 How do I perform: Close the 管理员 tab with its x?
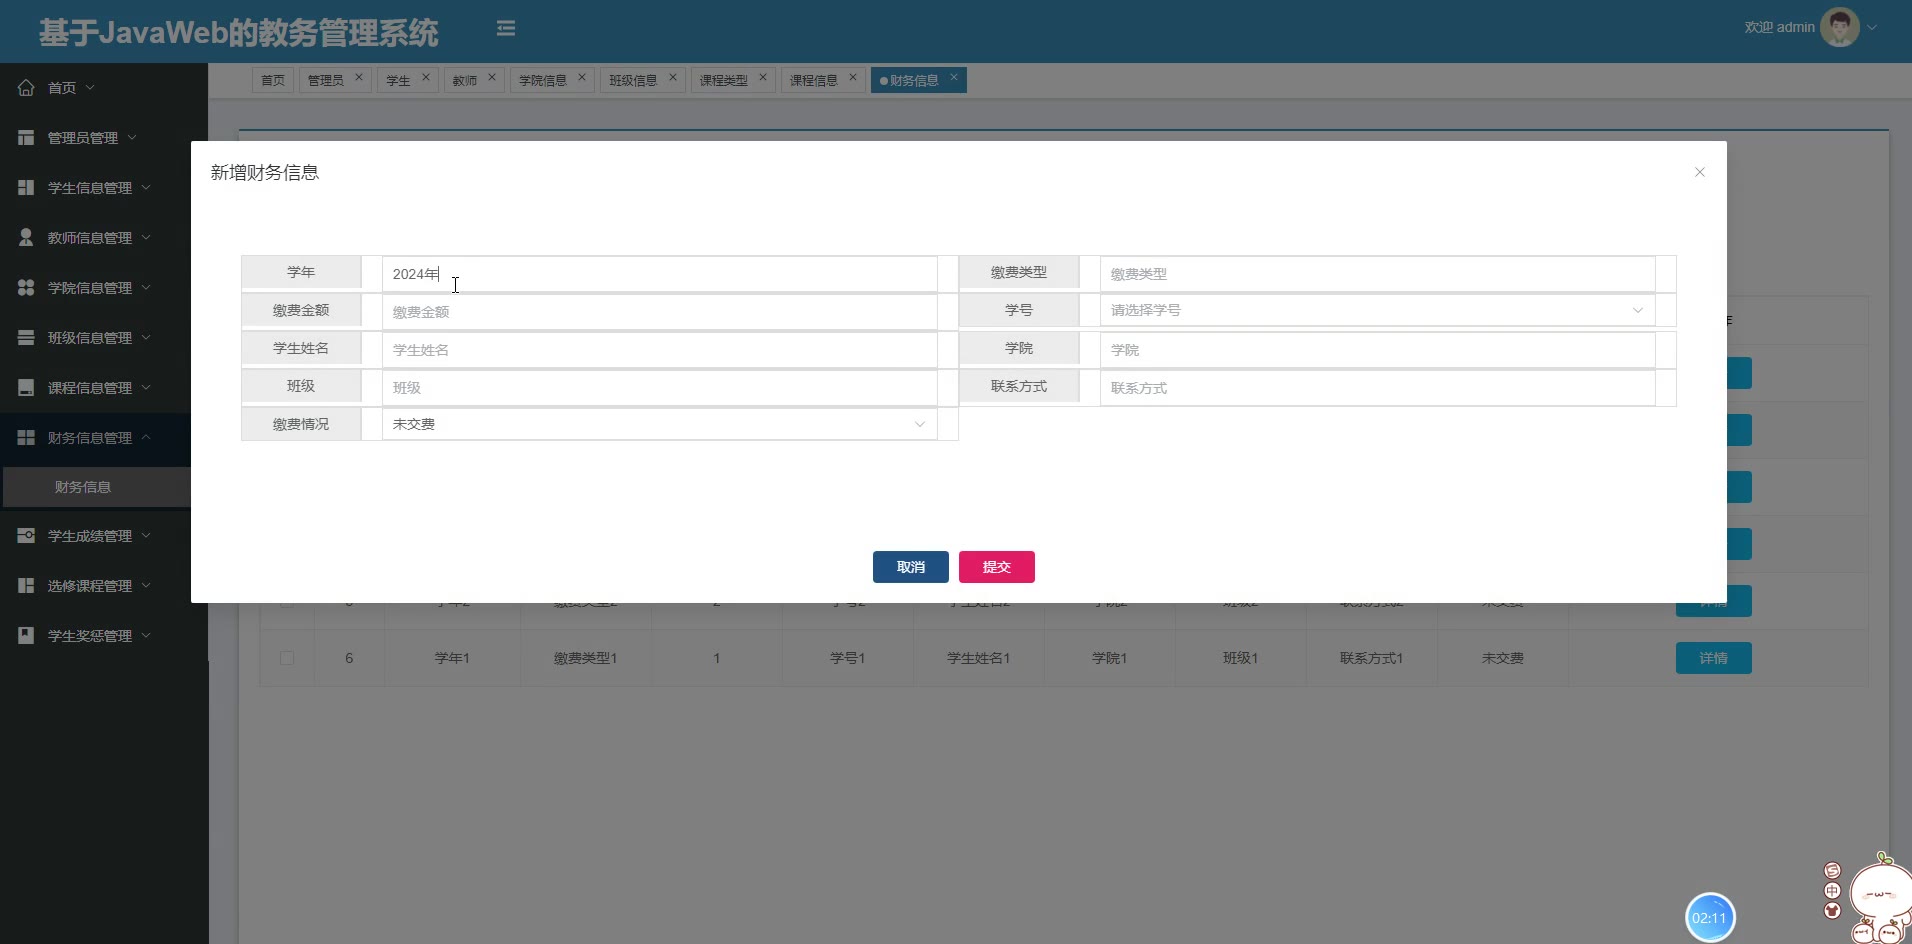tap(359, 77)
